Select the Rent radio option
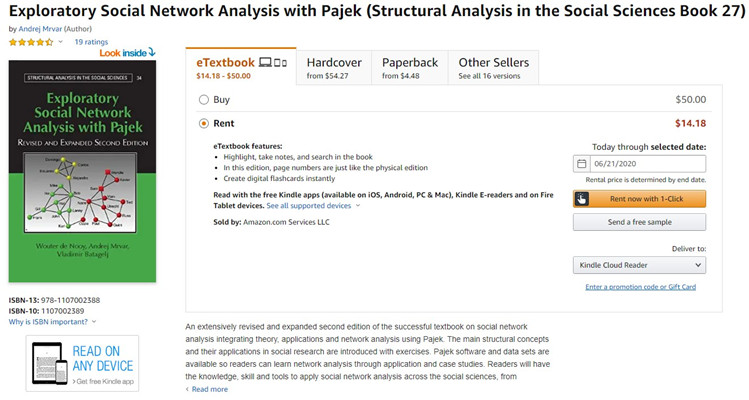This screenshot has width=749, height=400. (204, 124)
